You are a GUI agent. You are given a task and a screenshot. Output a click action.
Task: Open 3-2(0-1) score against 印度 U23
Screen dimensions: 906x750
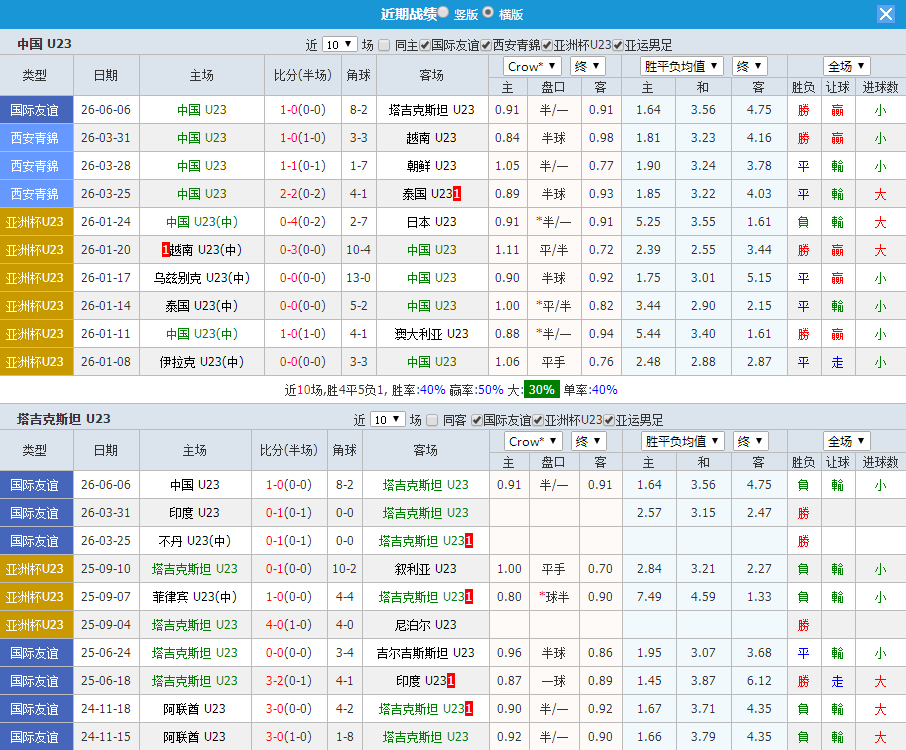pos(288,681)
